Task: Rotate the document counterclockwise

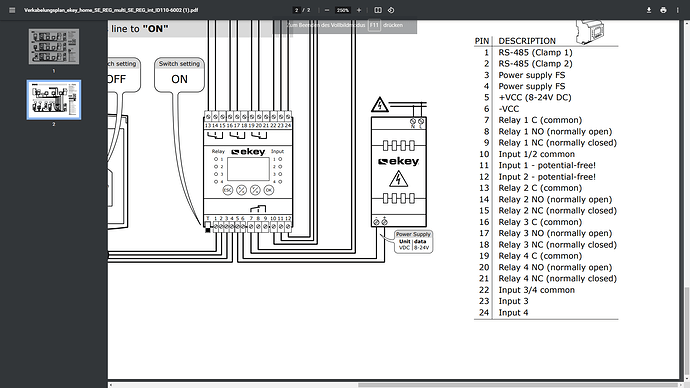Action: tap(391, 10)
